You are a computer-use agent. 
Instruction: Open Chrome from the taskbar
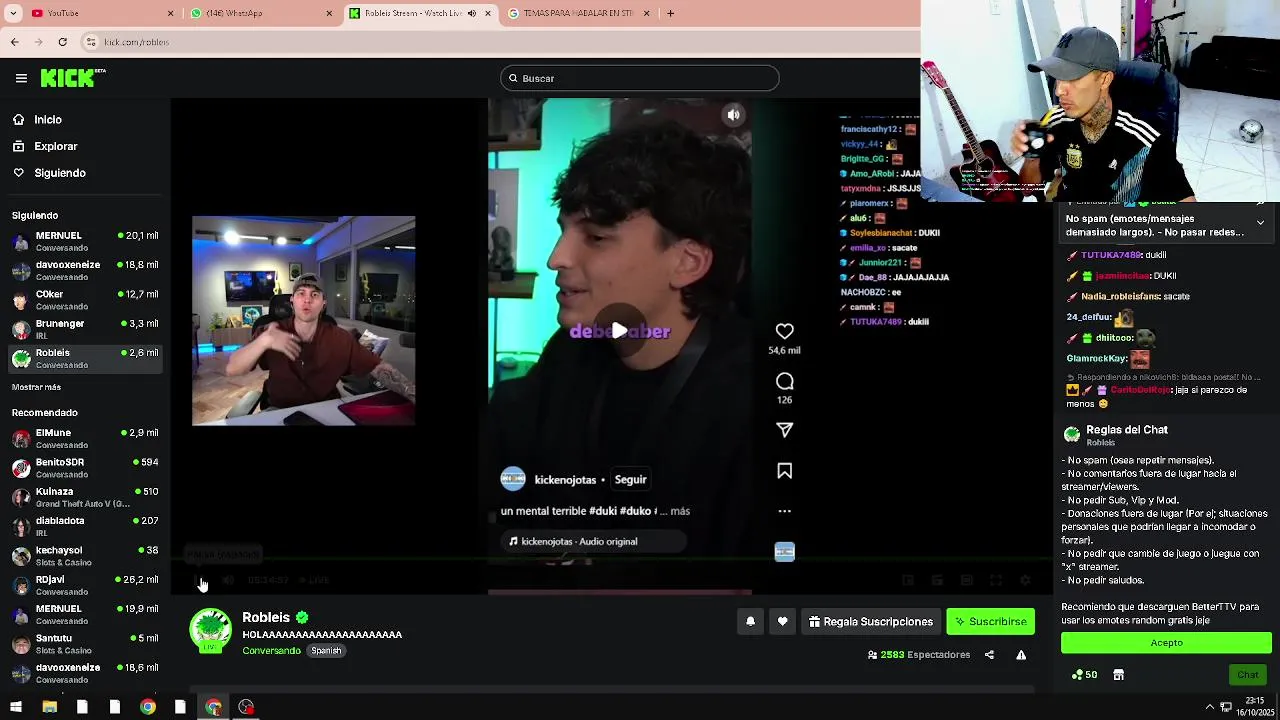147,707
